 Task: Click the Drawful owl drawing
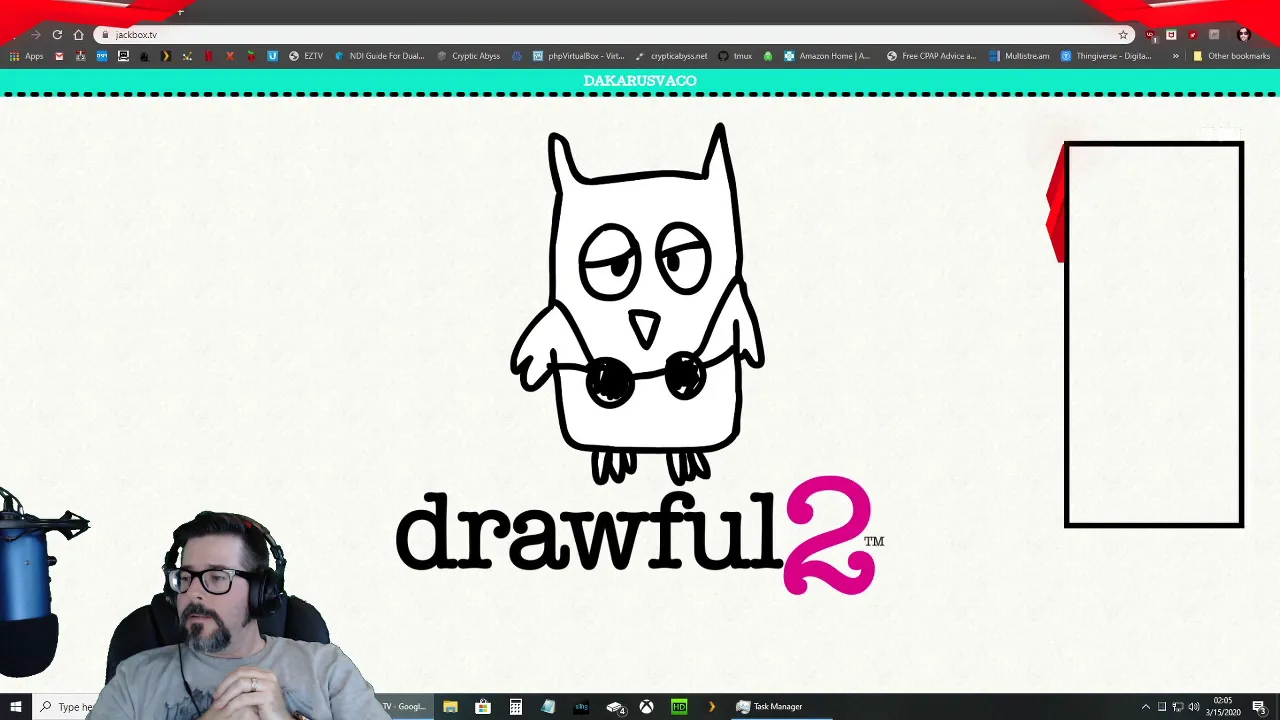pyautogui.click(x=638, y=303)
